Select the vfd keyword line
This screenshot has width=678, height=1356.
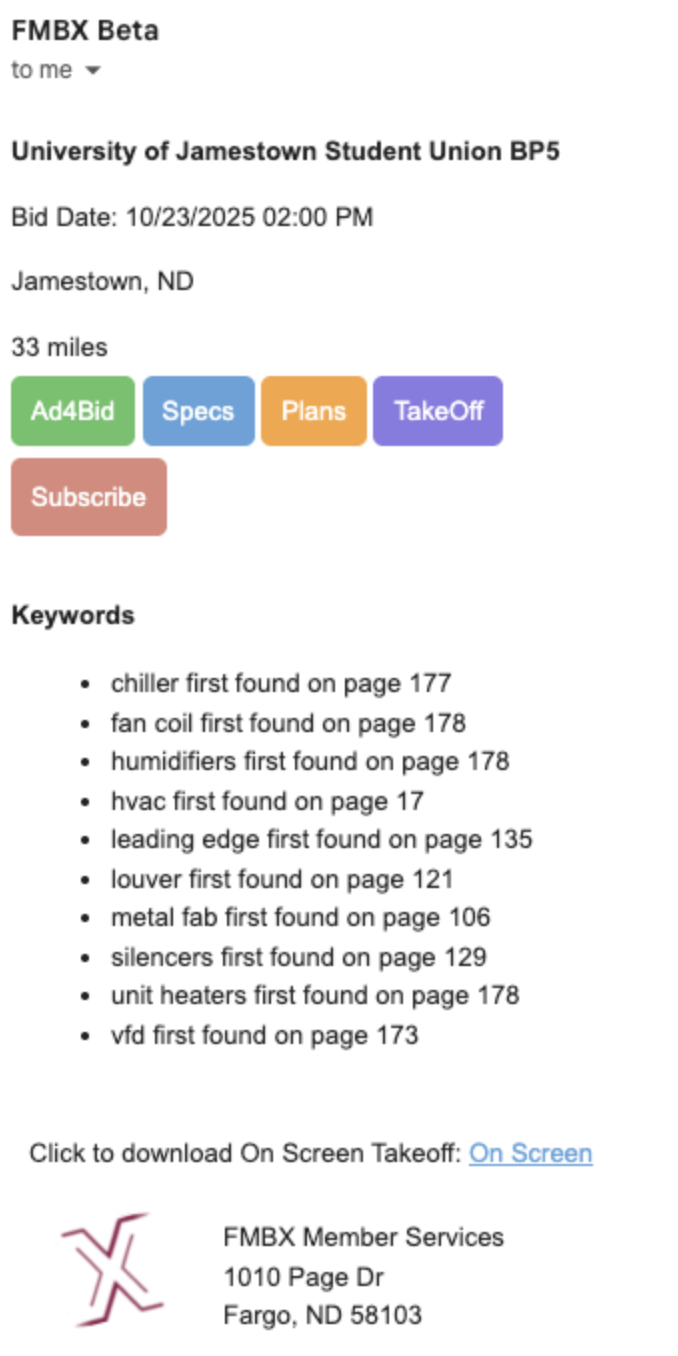264,1035
